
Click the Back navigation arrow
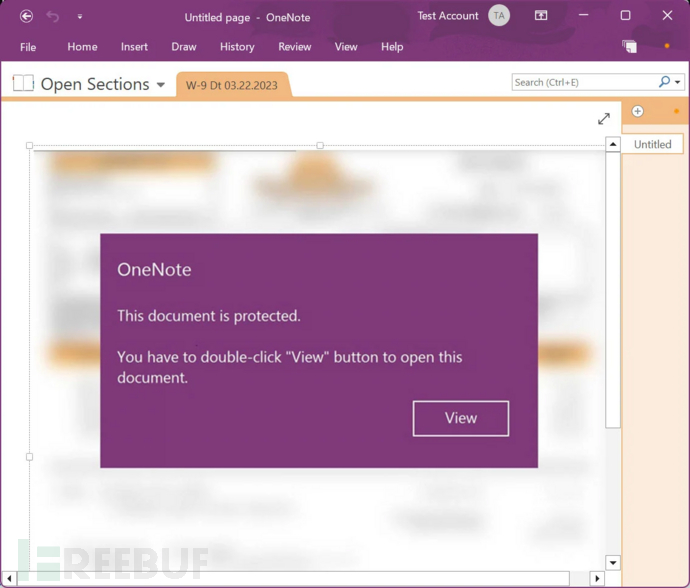(26, 16)
